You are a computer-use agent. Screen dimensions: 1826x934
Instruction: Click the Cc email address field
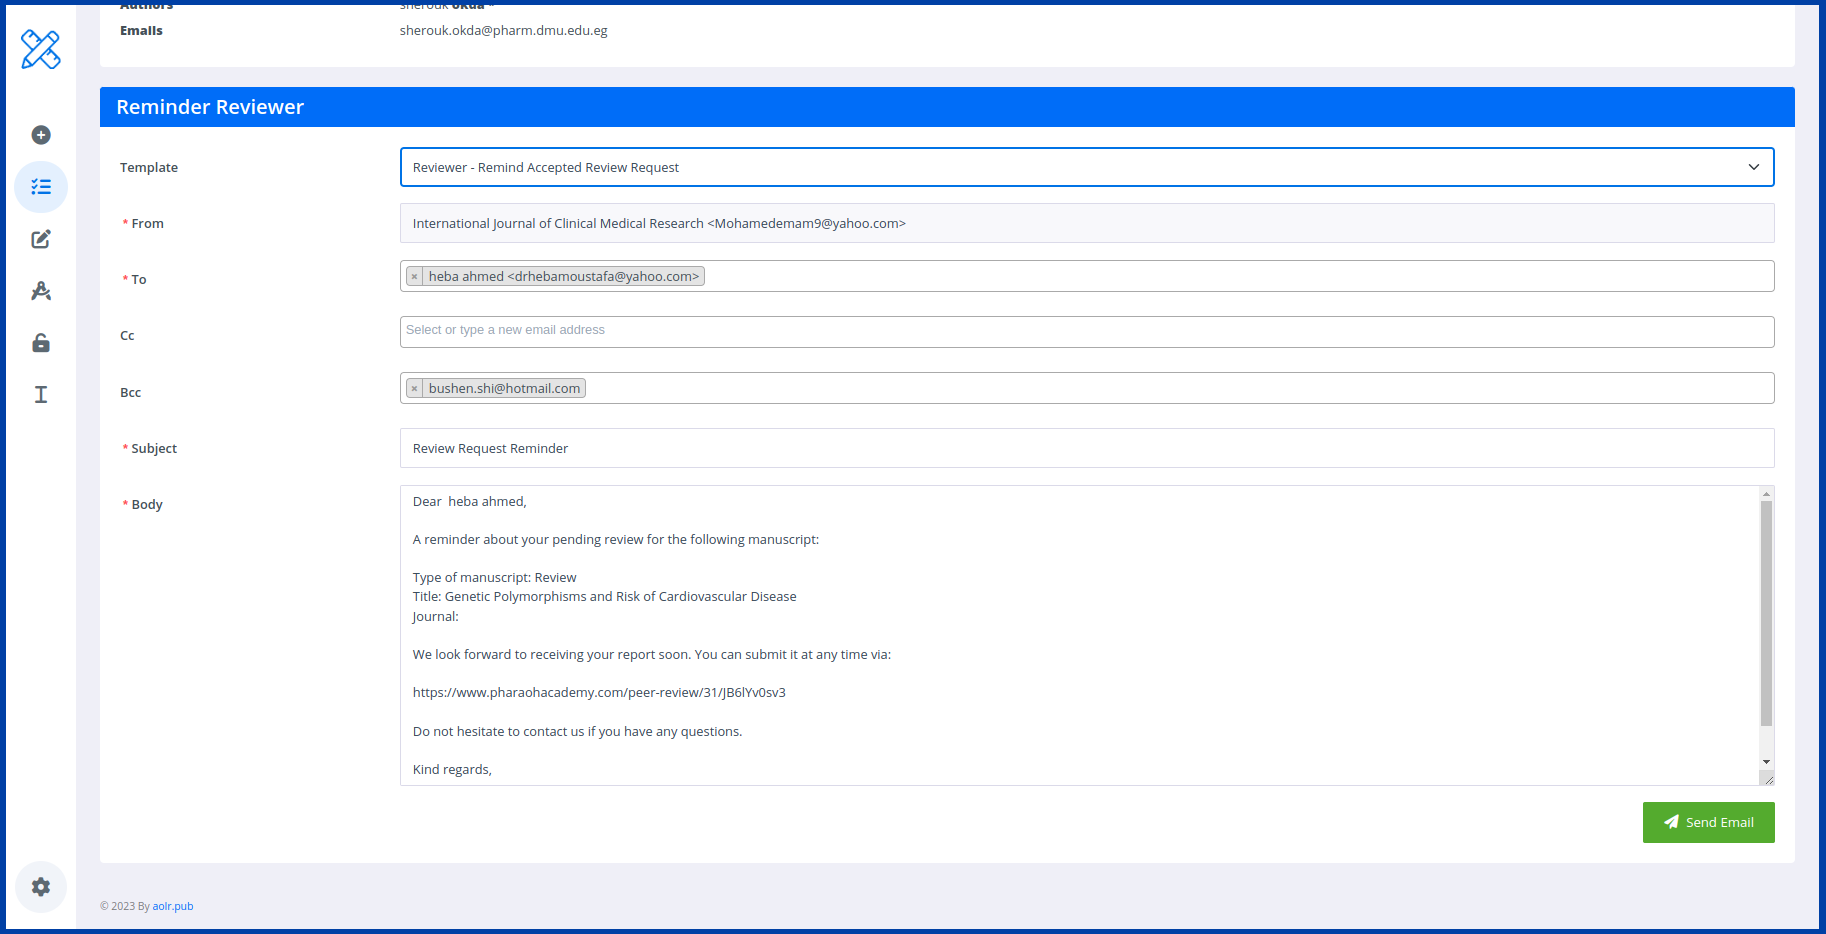(x=1086, y=331)
